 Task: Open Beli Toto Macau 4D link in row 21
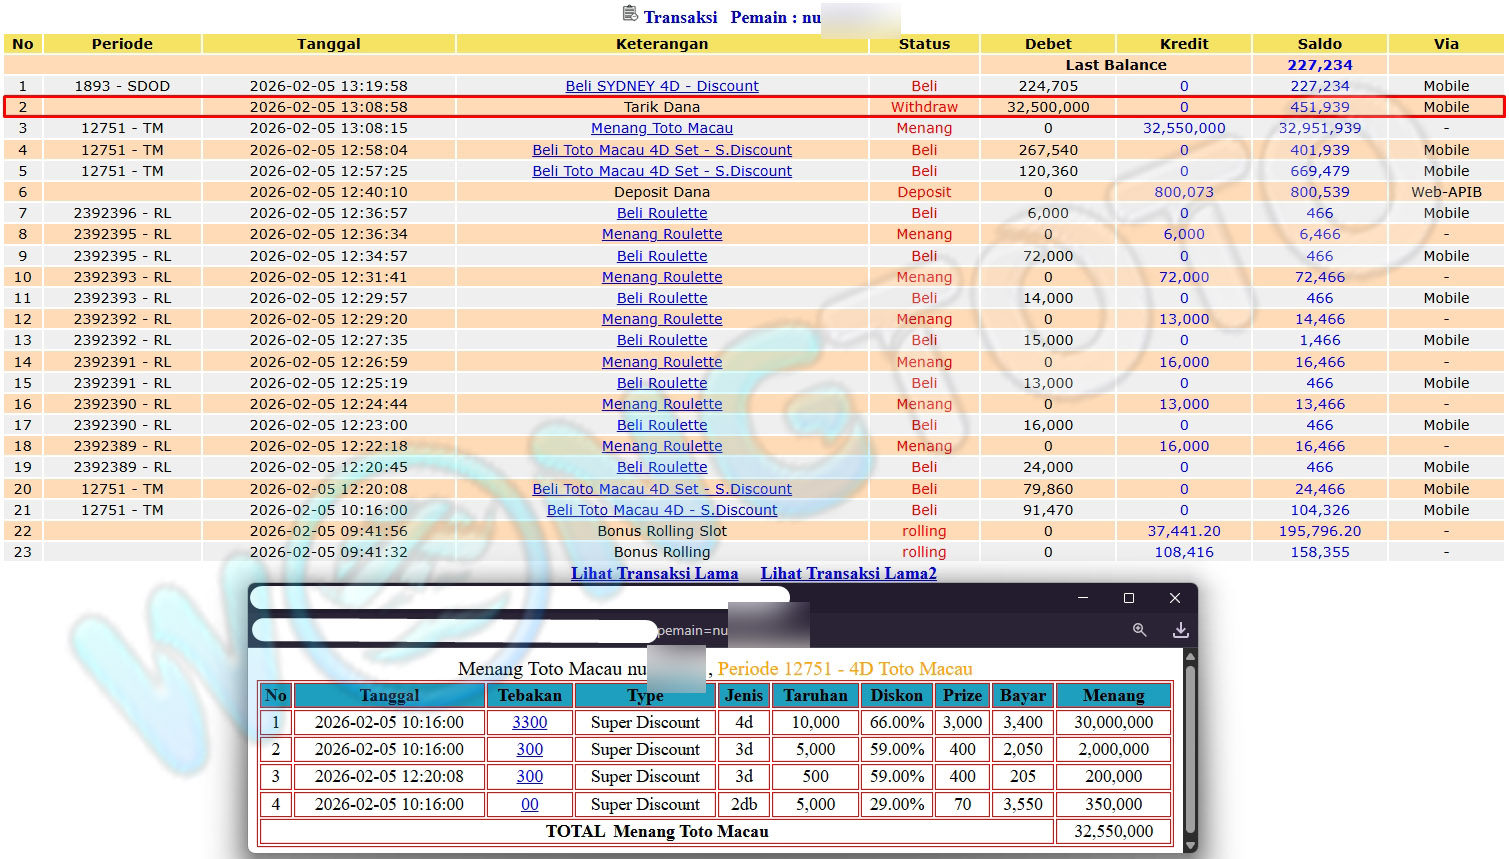(661, 510)
